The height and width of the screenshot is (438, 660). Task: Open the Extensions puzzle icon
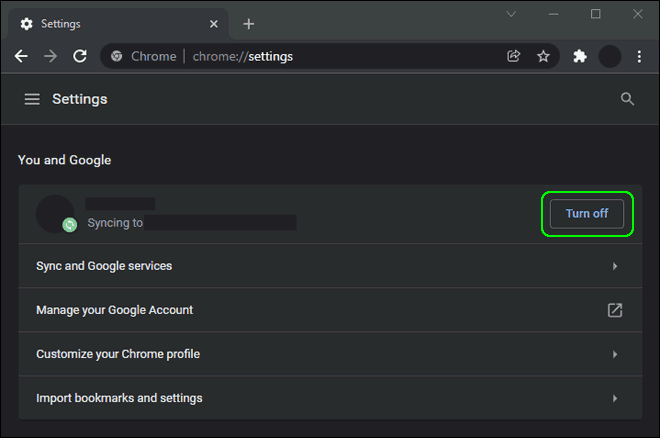pos(580,56)
